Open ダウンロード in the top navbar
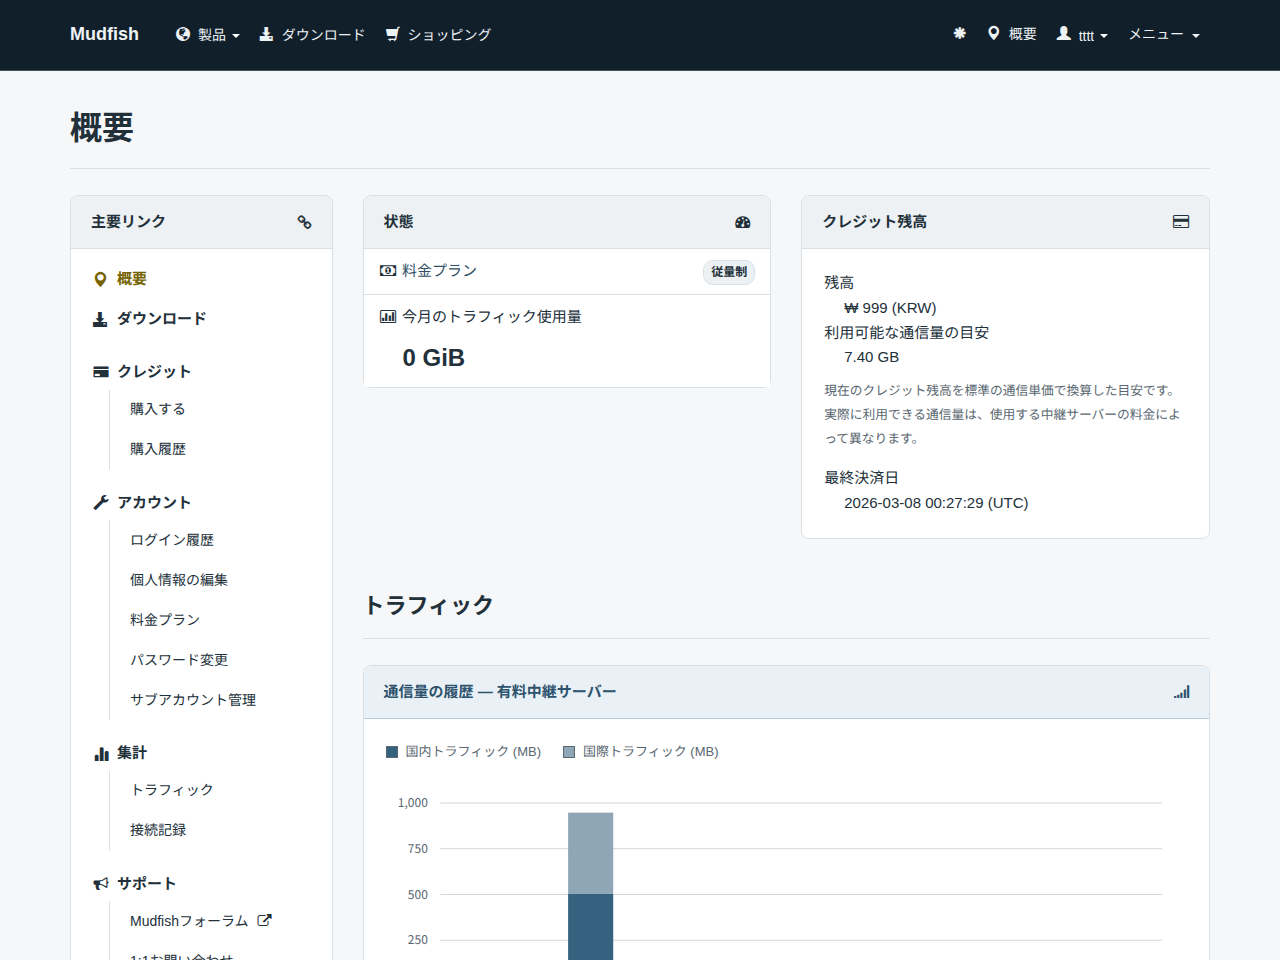This screenshot has height=960, width=1280. coord(312,35)
